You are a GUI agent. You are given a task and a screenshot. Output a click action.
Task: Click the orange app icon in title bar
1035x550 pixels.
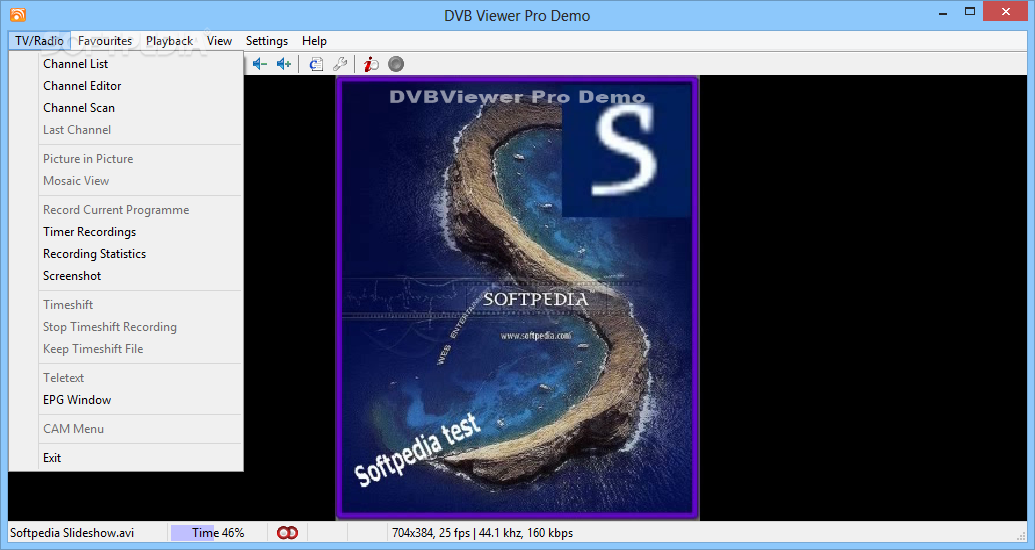18,15
